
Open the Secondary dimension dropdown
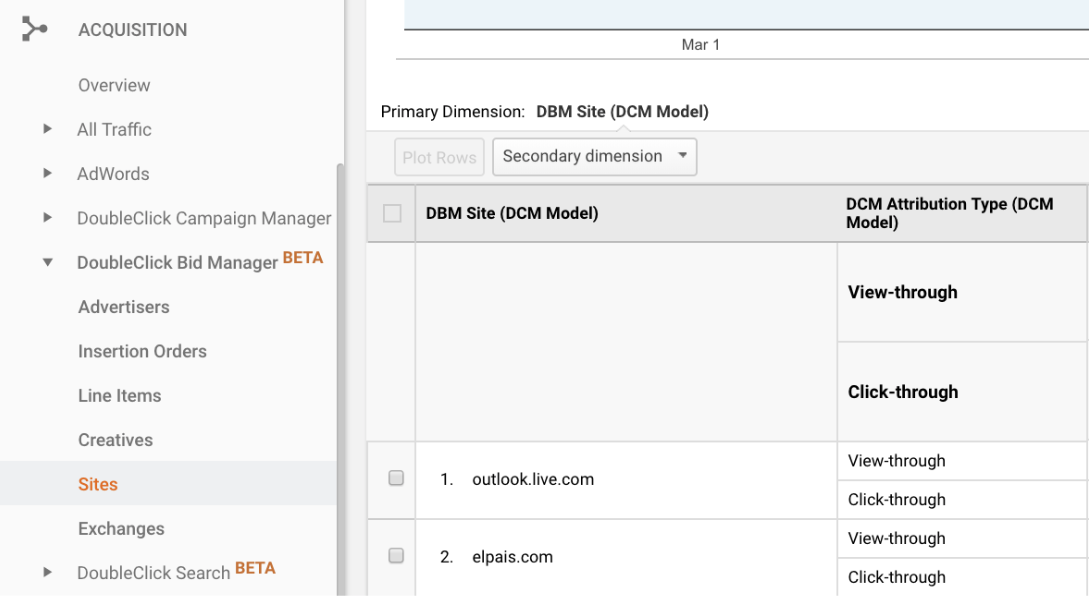[594, 156]
